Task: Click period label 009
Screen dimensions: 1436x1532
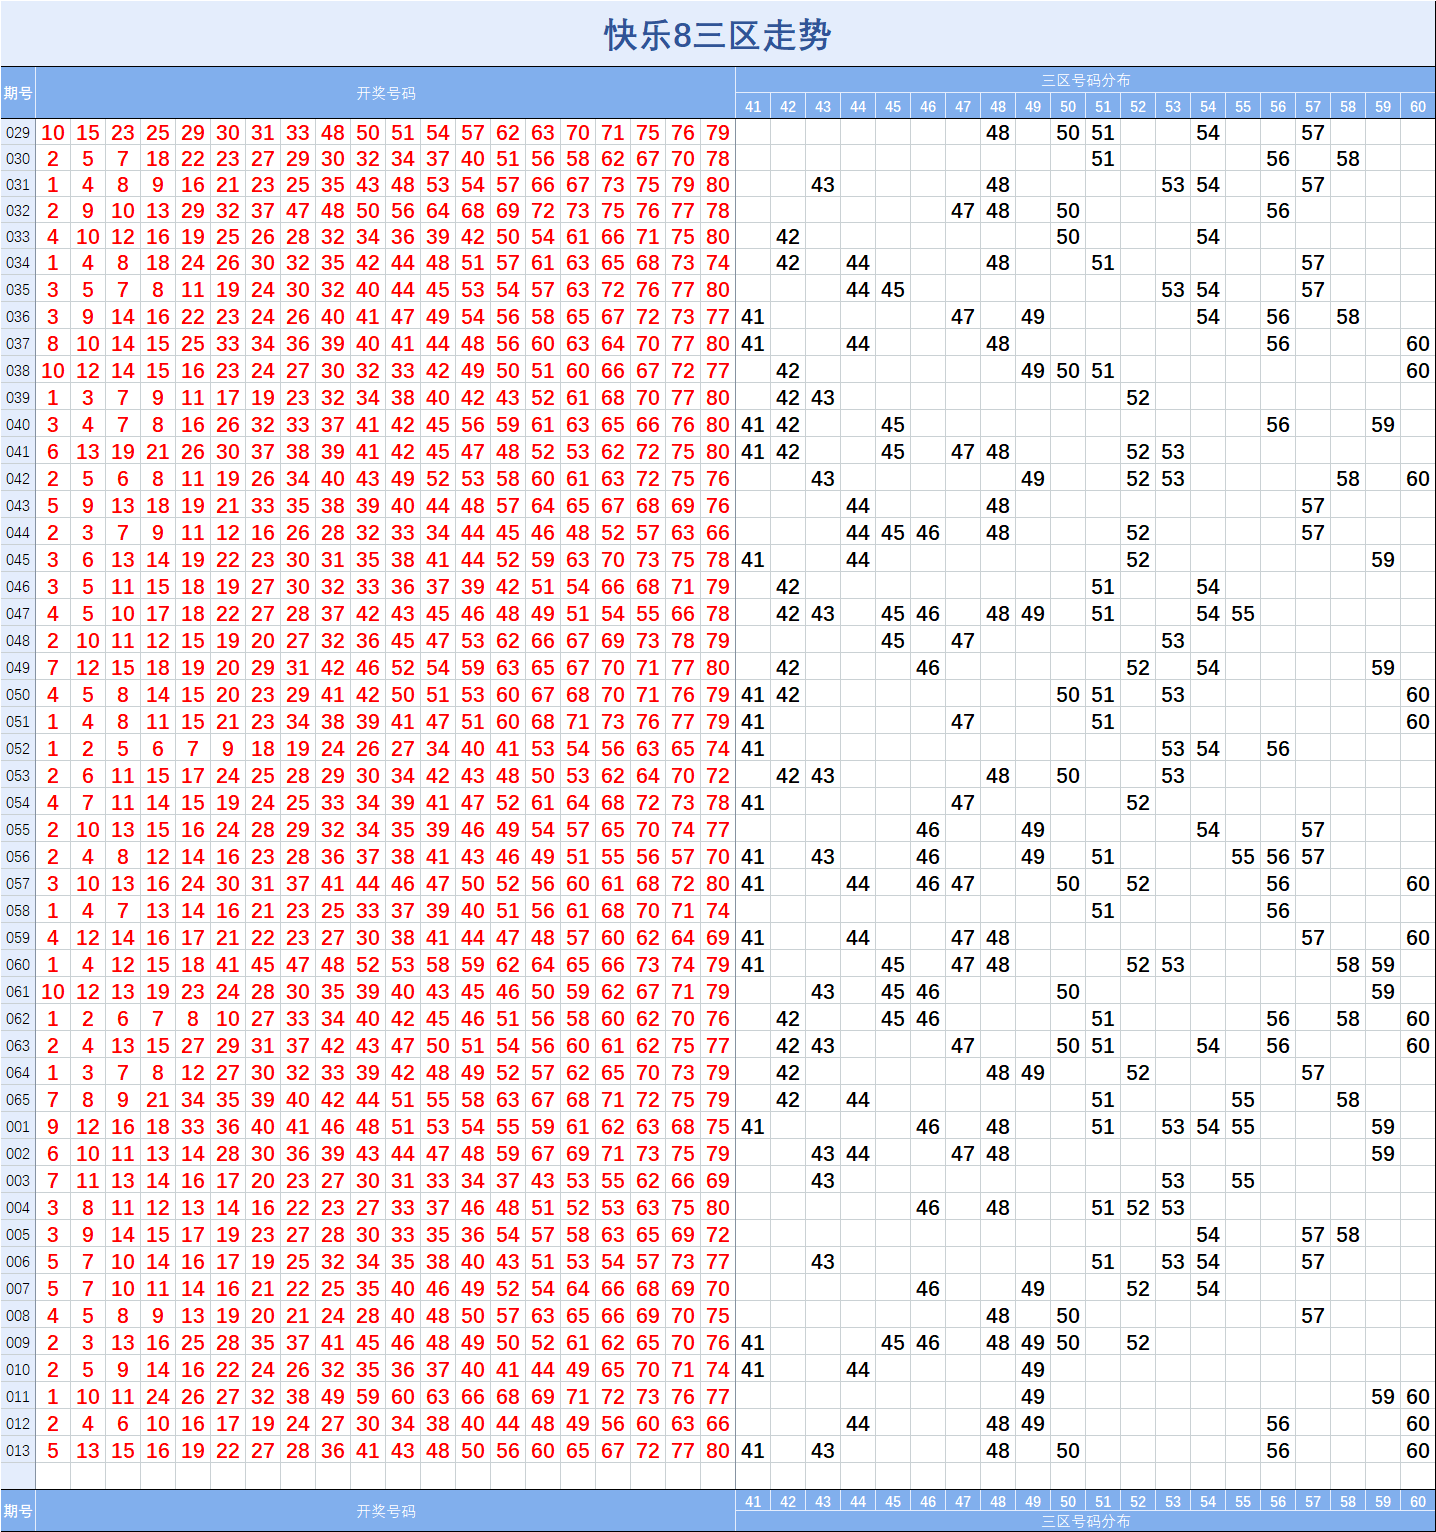Action: 18,1343
